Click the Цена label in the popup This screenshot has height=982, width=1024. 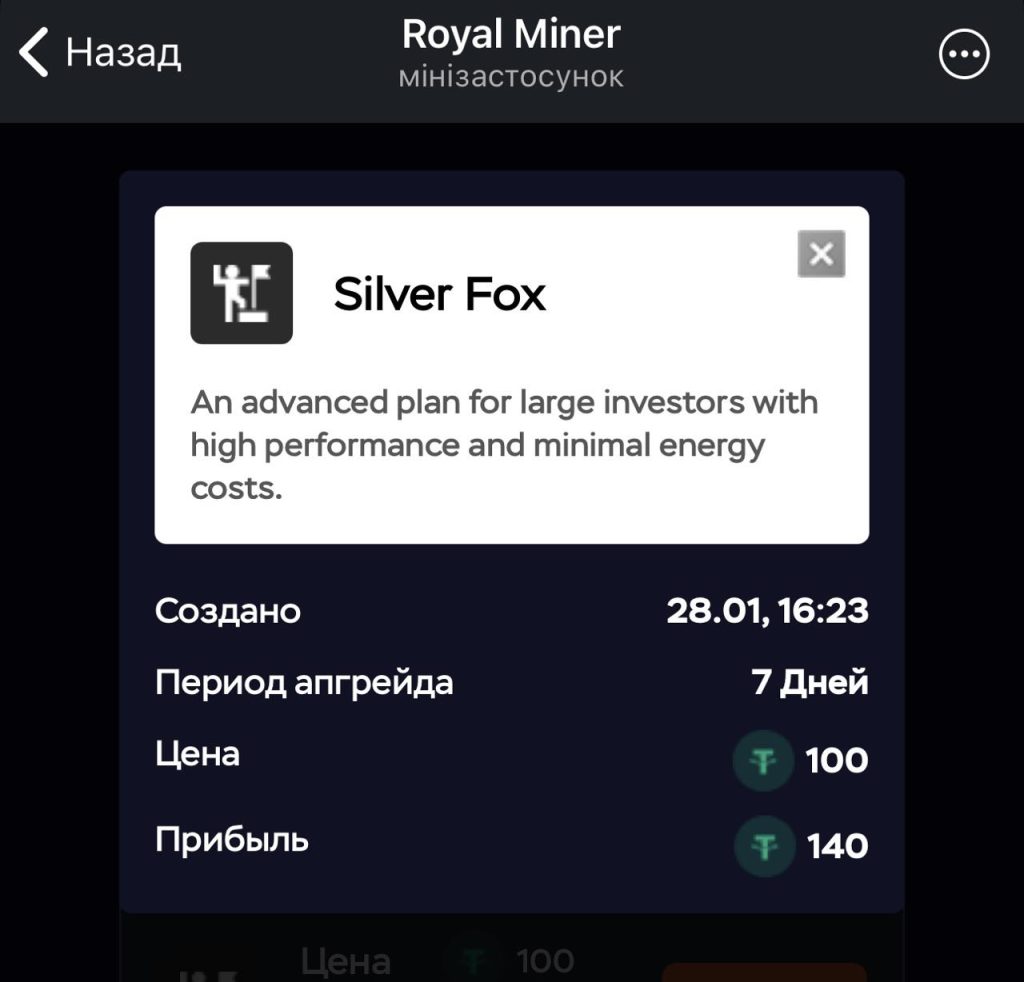[198, 754]
